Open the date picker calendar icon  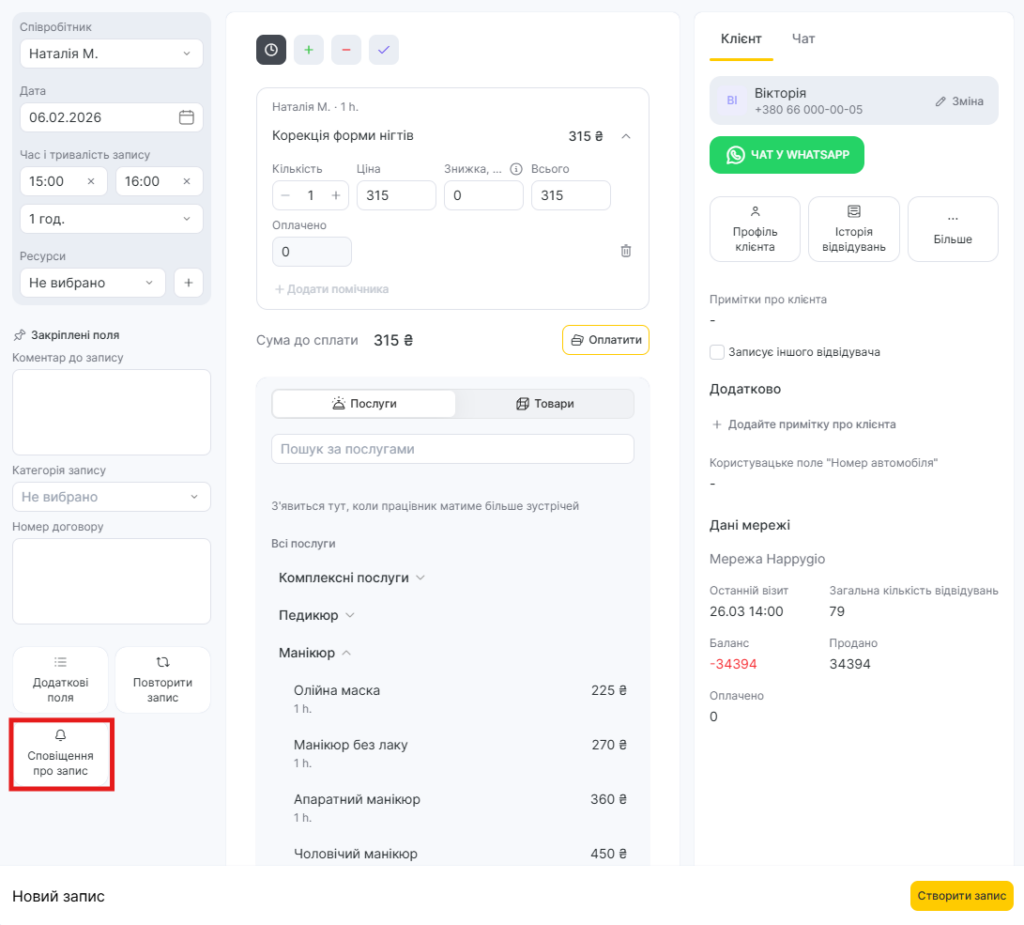click(186, 117)
